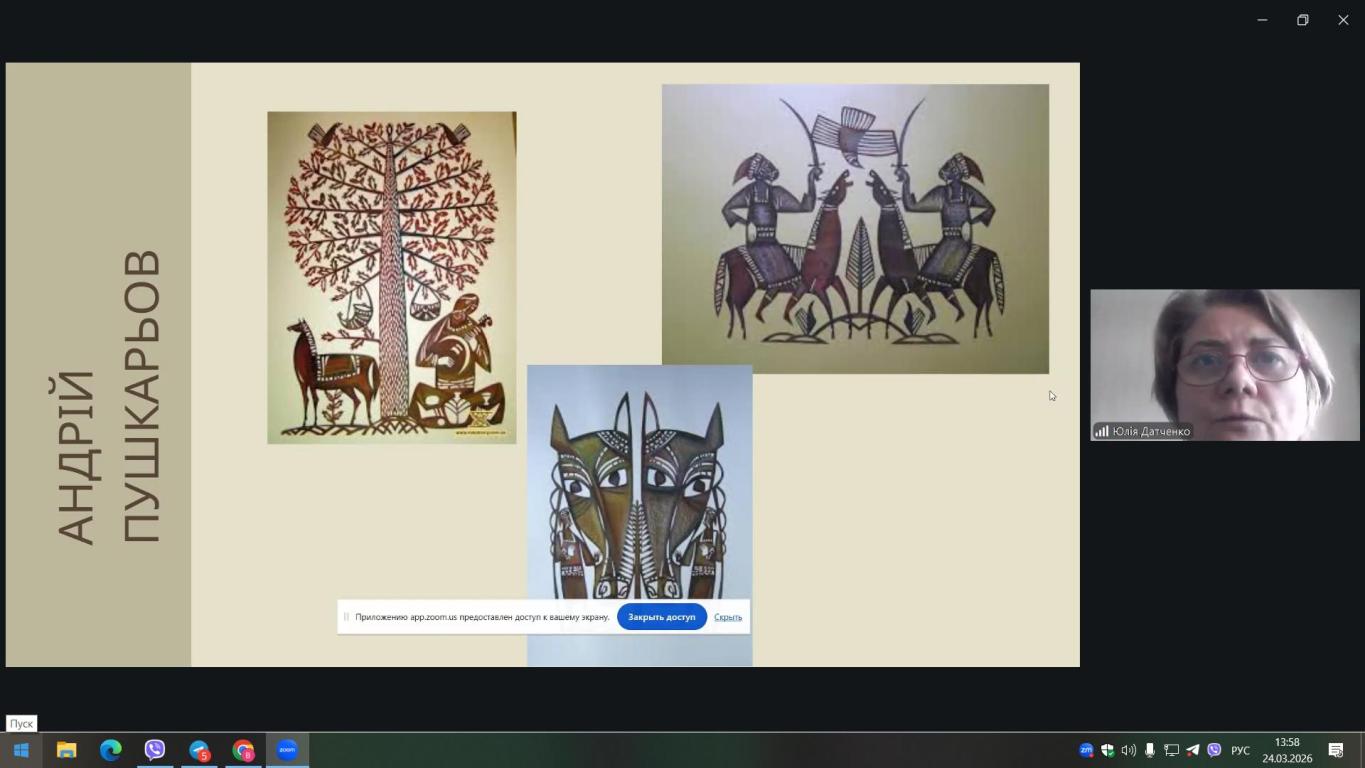
Task: Click the Zoom tray icon in system tray
Action: (1086, 750)
